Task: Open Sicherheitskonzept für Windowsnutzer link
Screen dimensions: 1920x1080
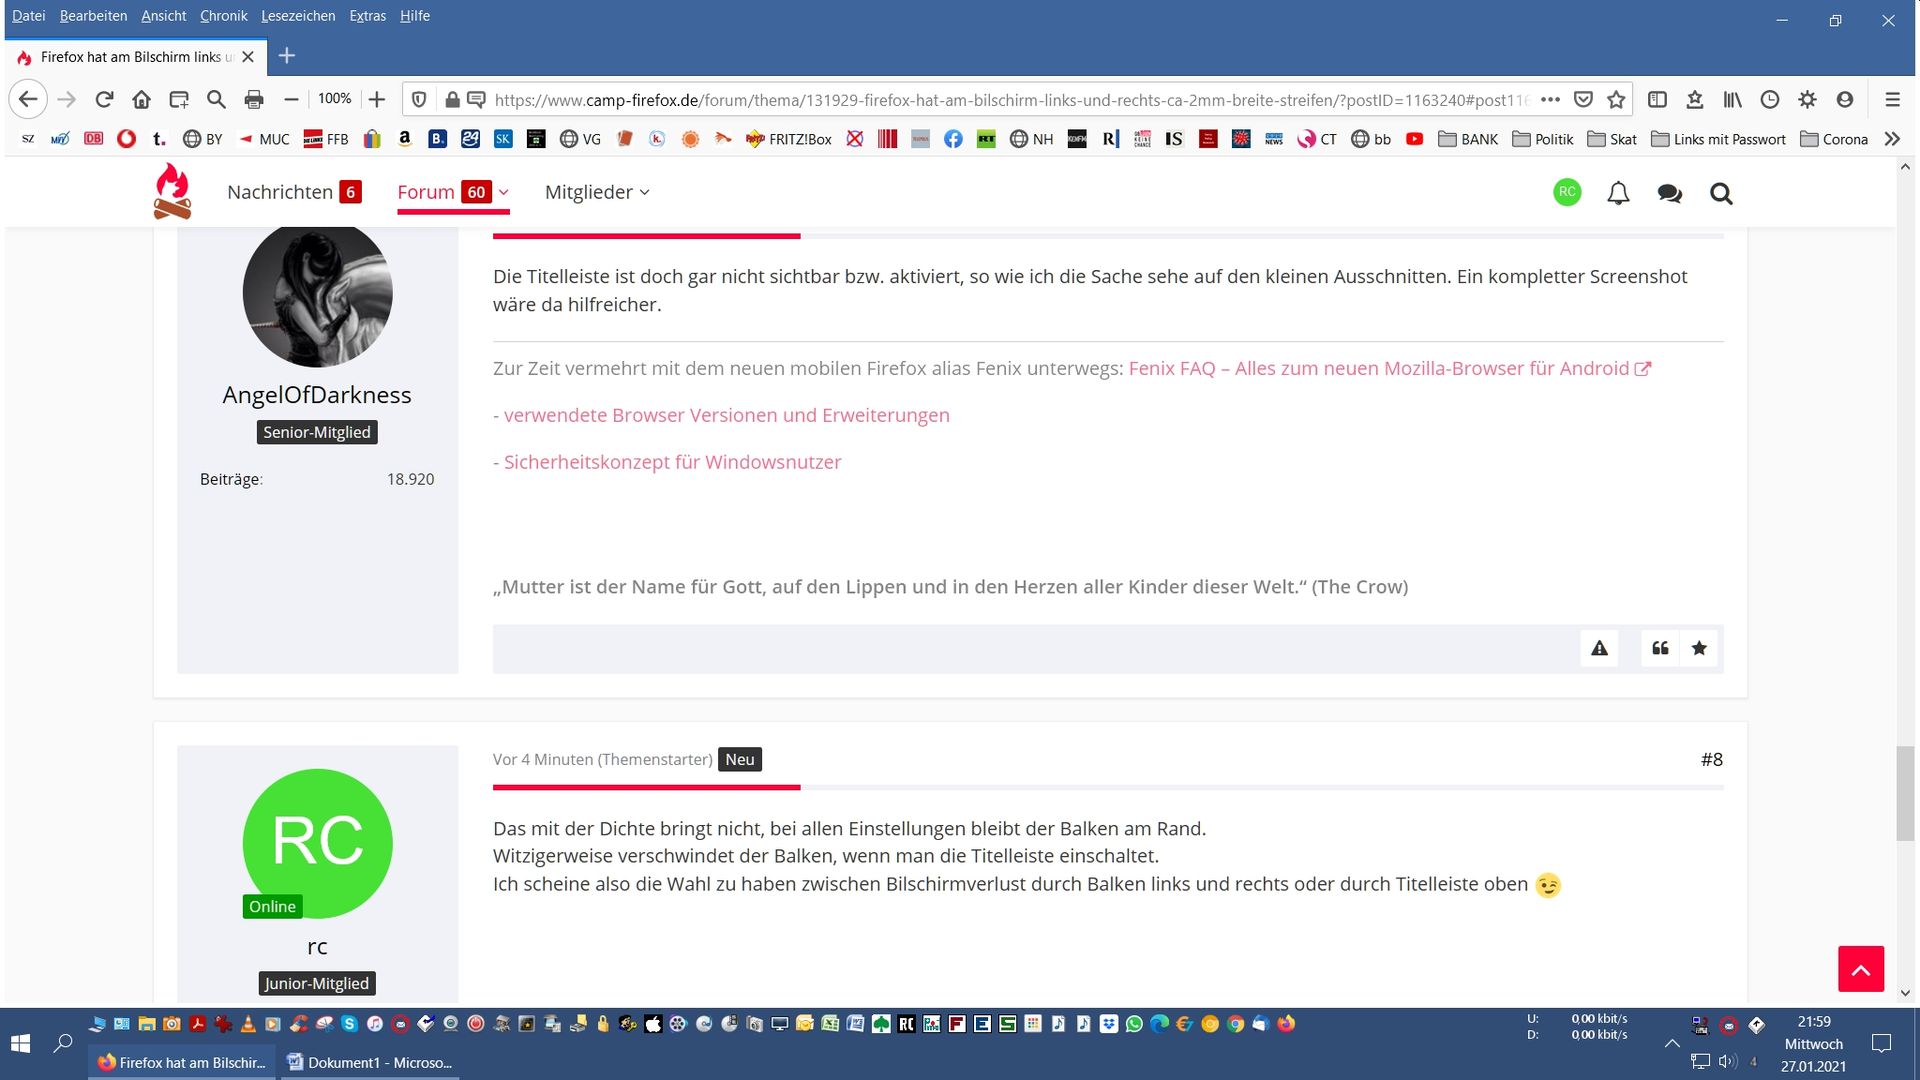Action: coord(672,462)
